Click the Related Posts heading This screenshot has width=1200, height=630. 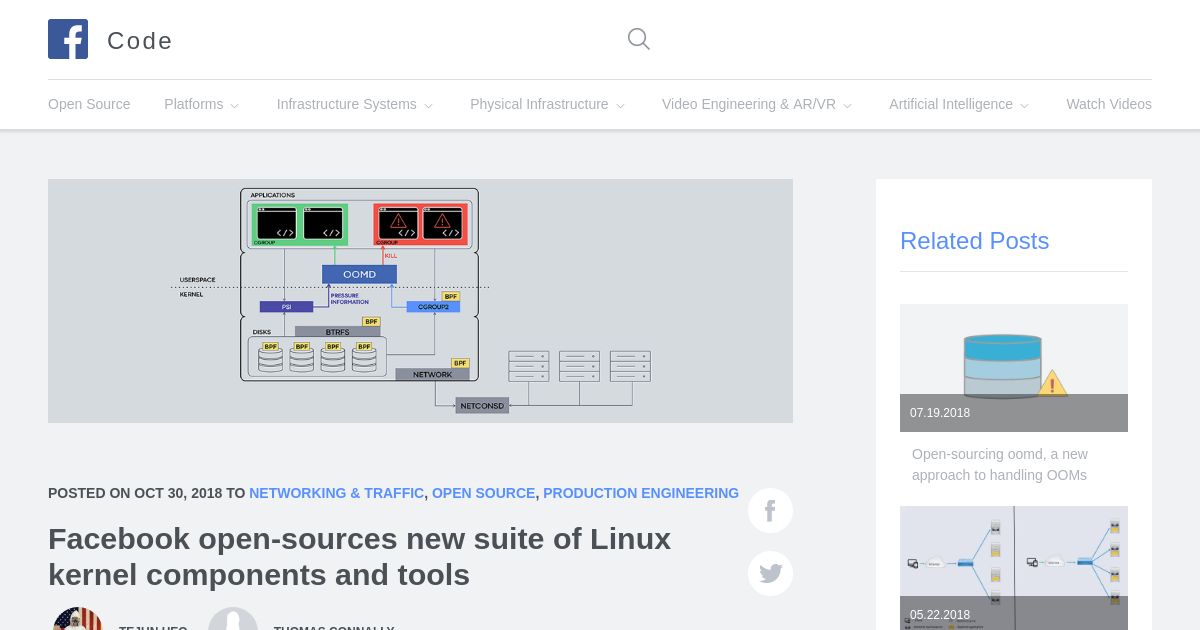pyautogui.click(x=974, y=241)
